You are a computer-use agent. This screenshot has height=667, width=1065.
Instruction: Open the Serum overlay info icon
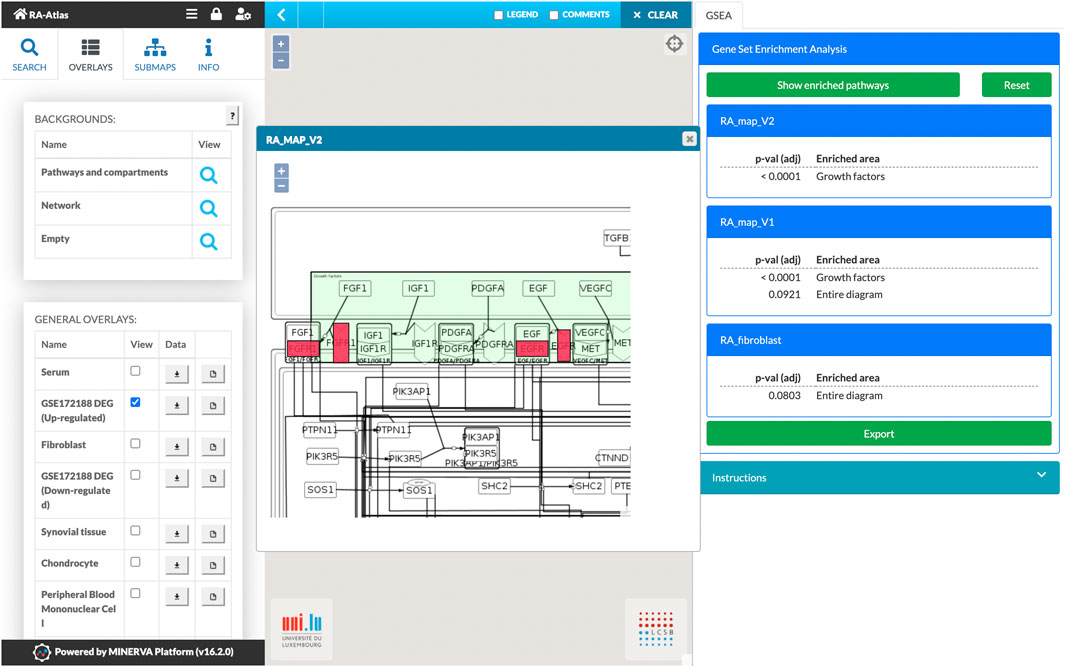coord(213,374)
